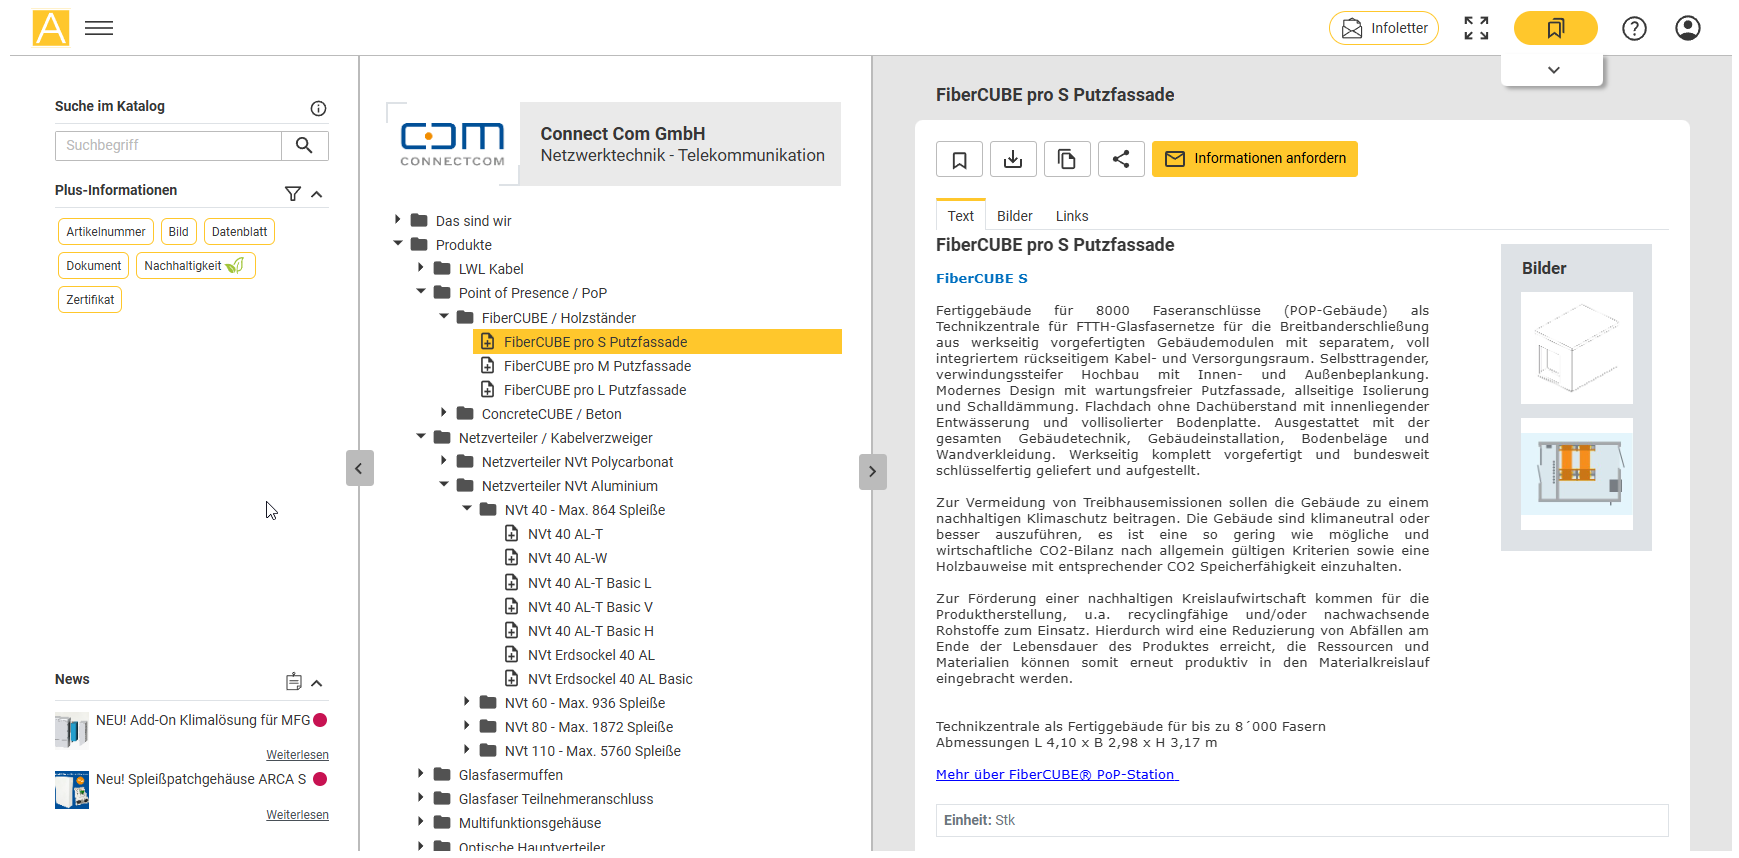Click the Connect Com logo
1739x858 pixels.
(x=453, y=144)
